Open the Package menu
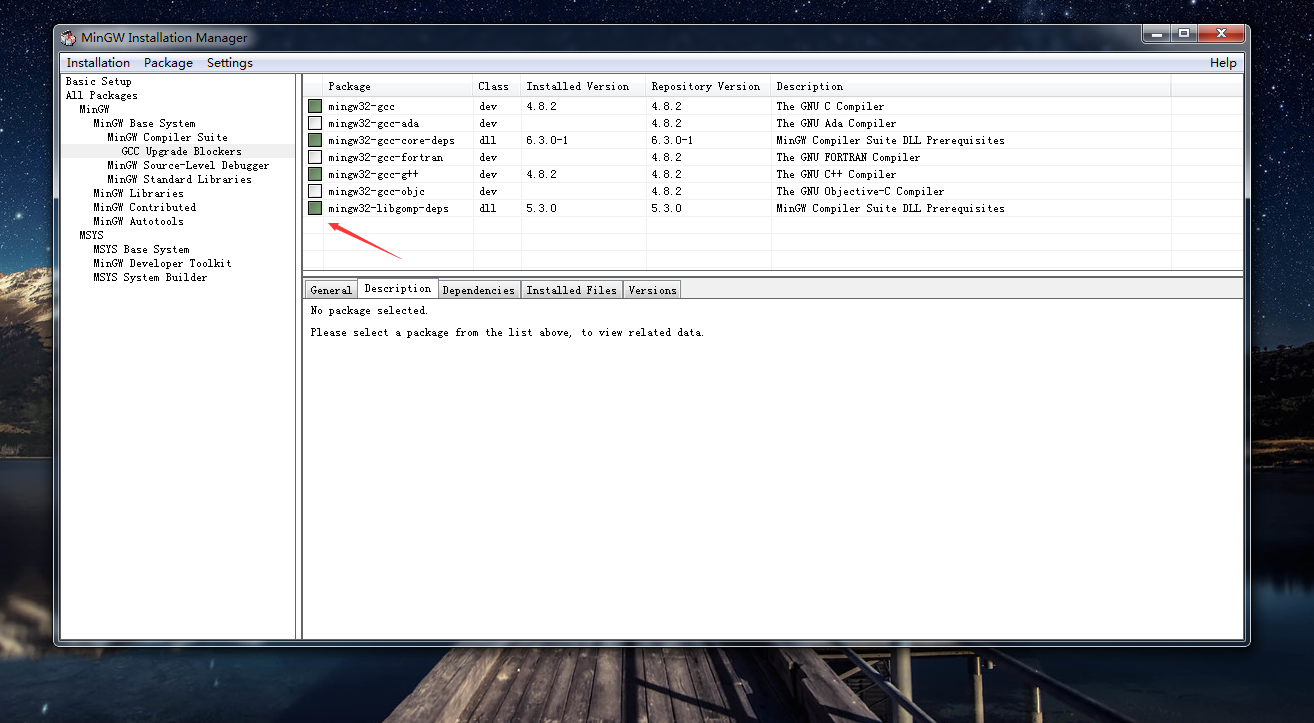 pyautogui.click(x=168, y=62)
